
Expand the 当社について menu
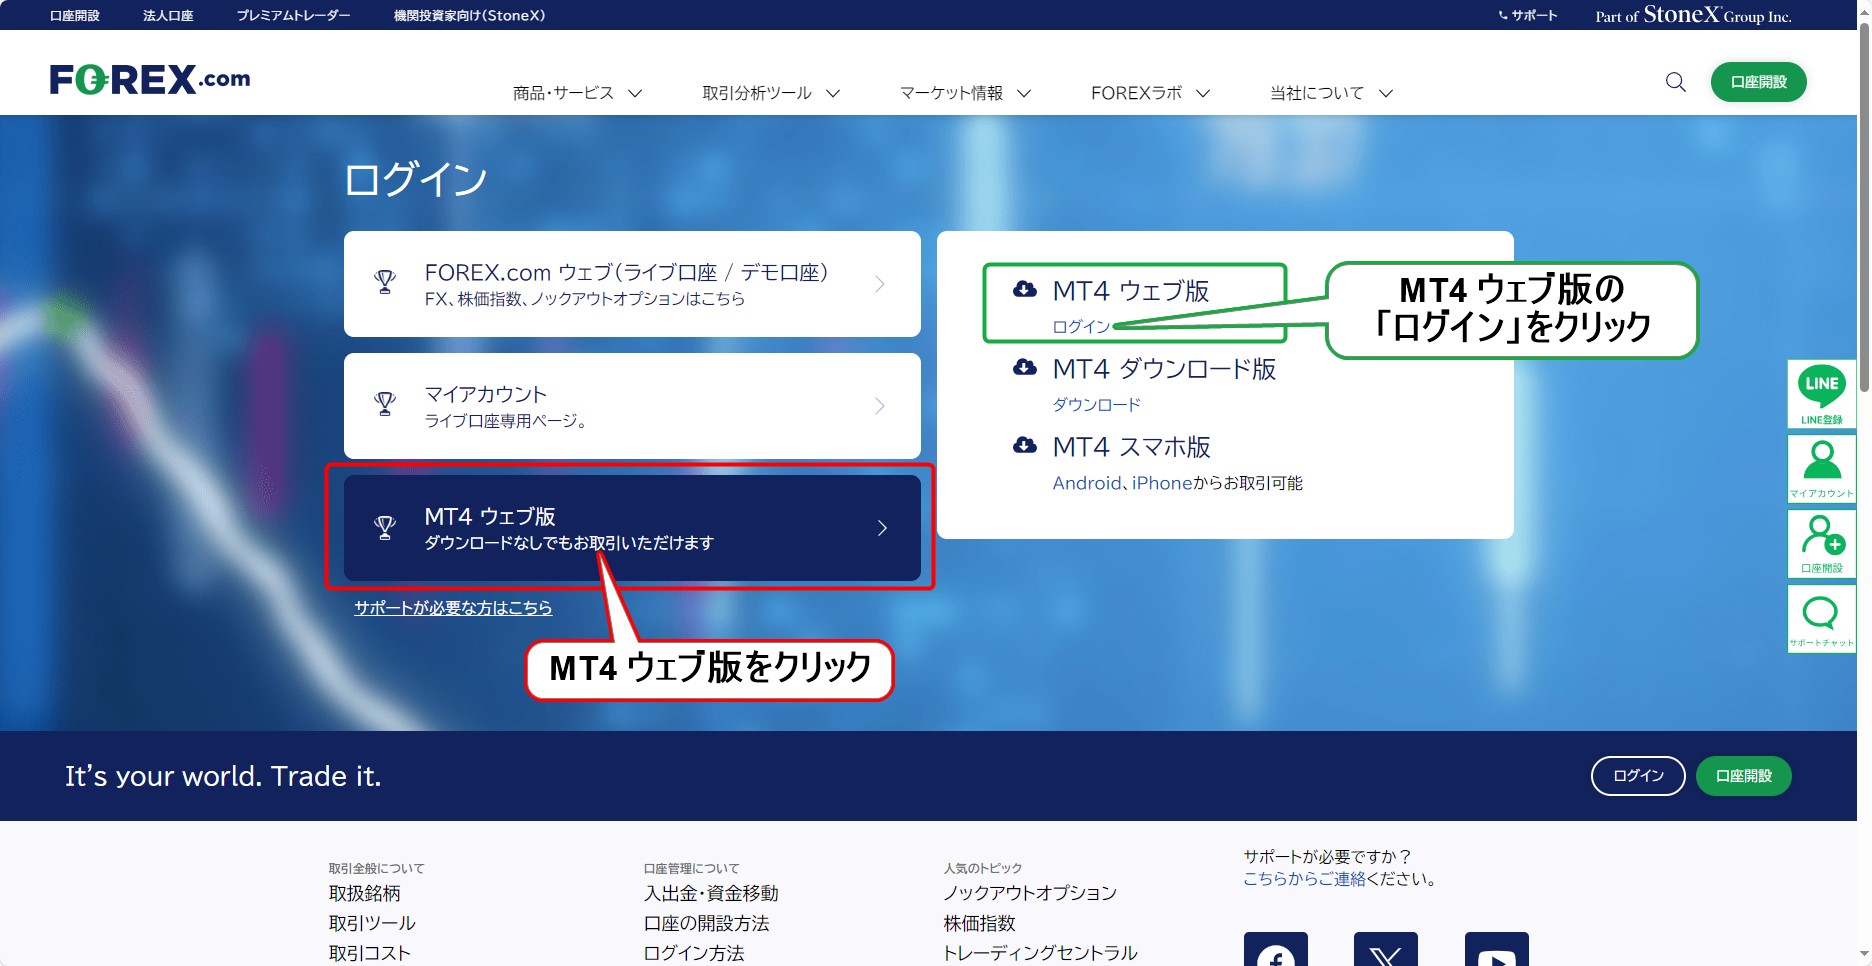click(x=1331, y=93)
